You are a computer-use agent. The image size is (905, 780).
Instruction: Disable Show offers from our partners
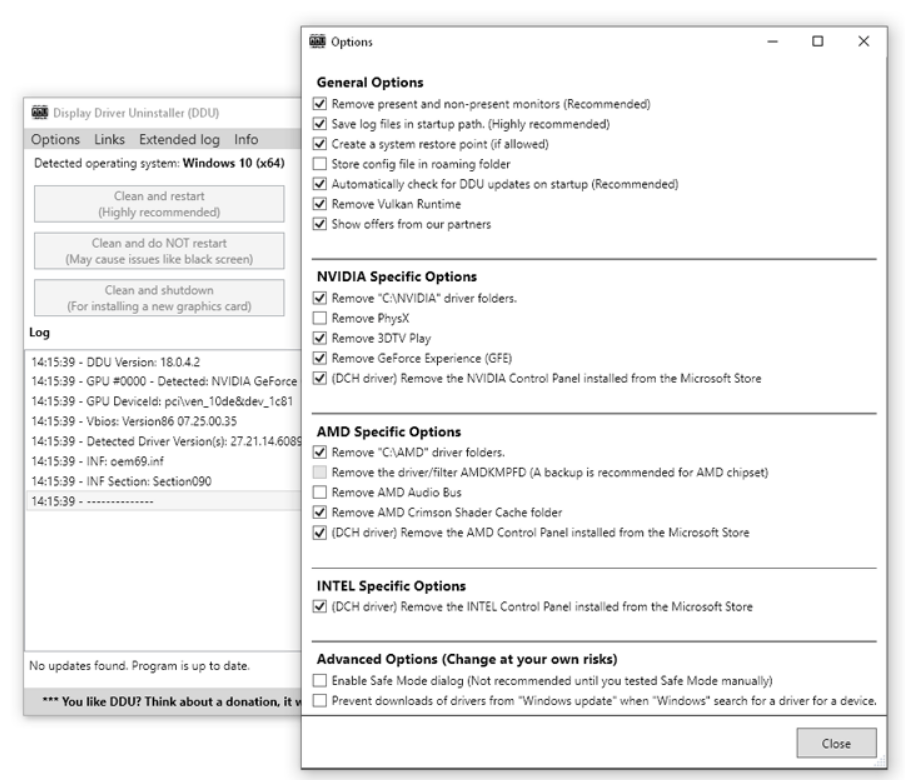coord(320,224)
